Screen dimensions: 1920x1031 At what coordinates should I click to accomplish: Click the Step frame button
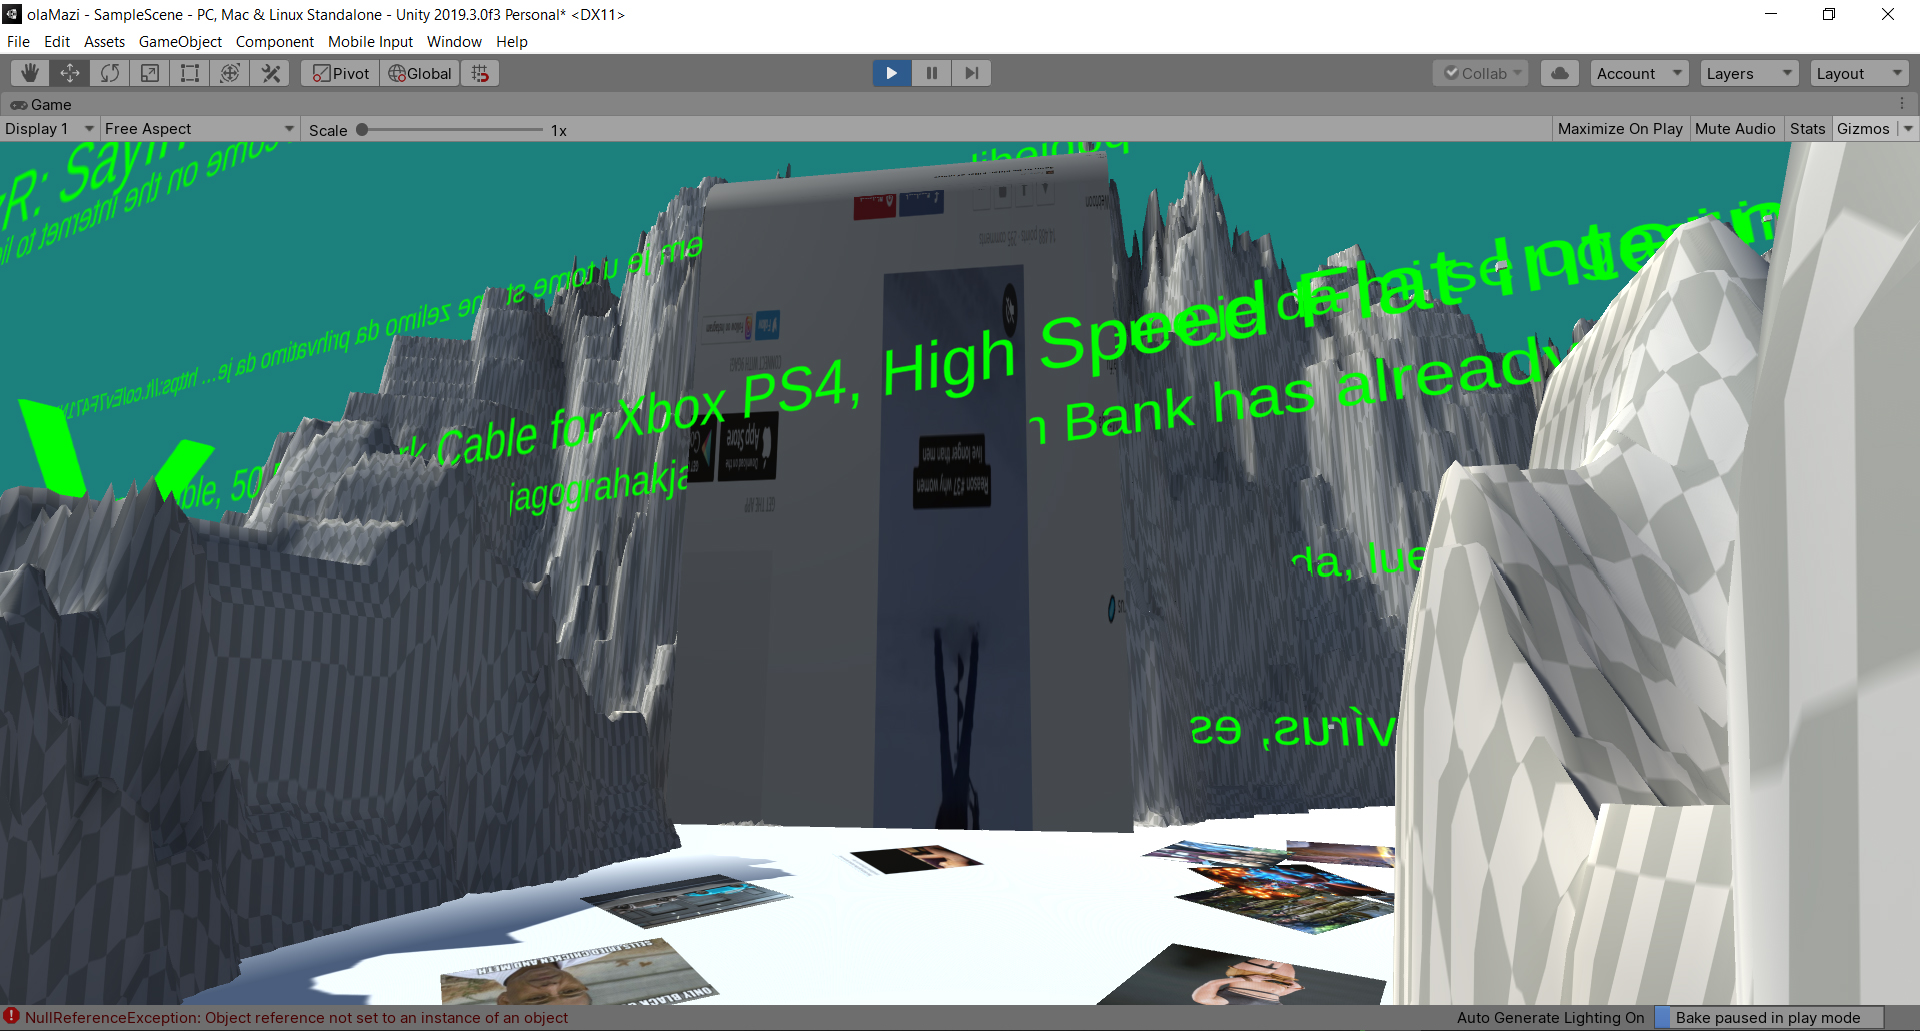[x=971, y=73]
